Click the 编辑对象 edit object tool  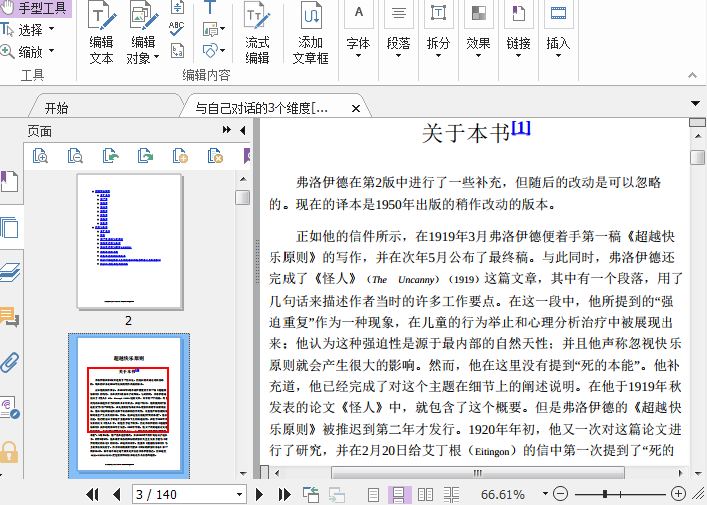pyautogui.click(x=143, y=33)
